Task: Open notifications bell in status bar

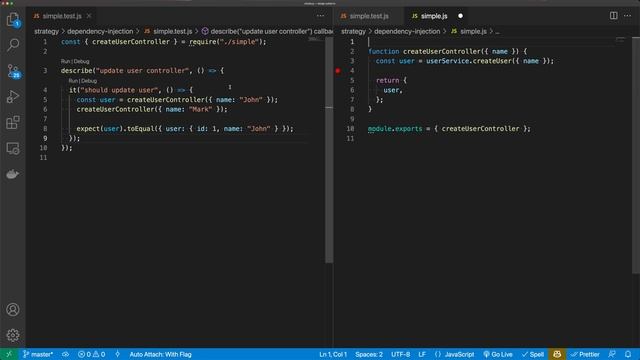Action: click(628, 354)
